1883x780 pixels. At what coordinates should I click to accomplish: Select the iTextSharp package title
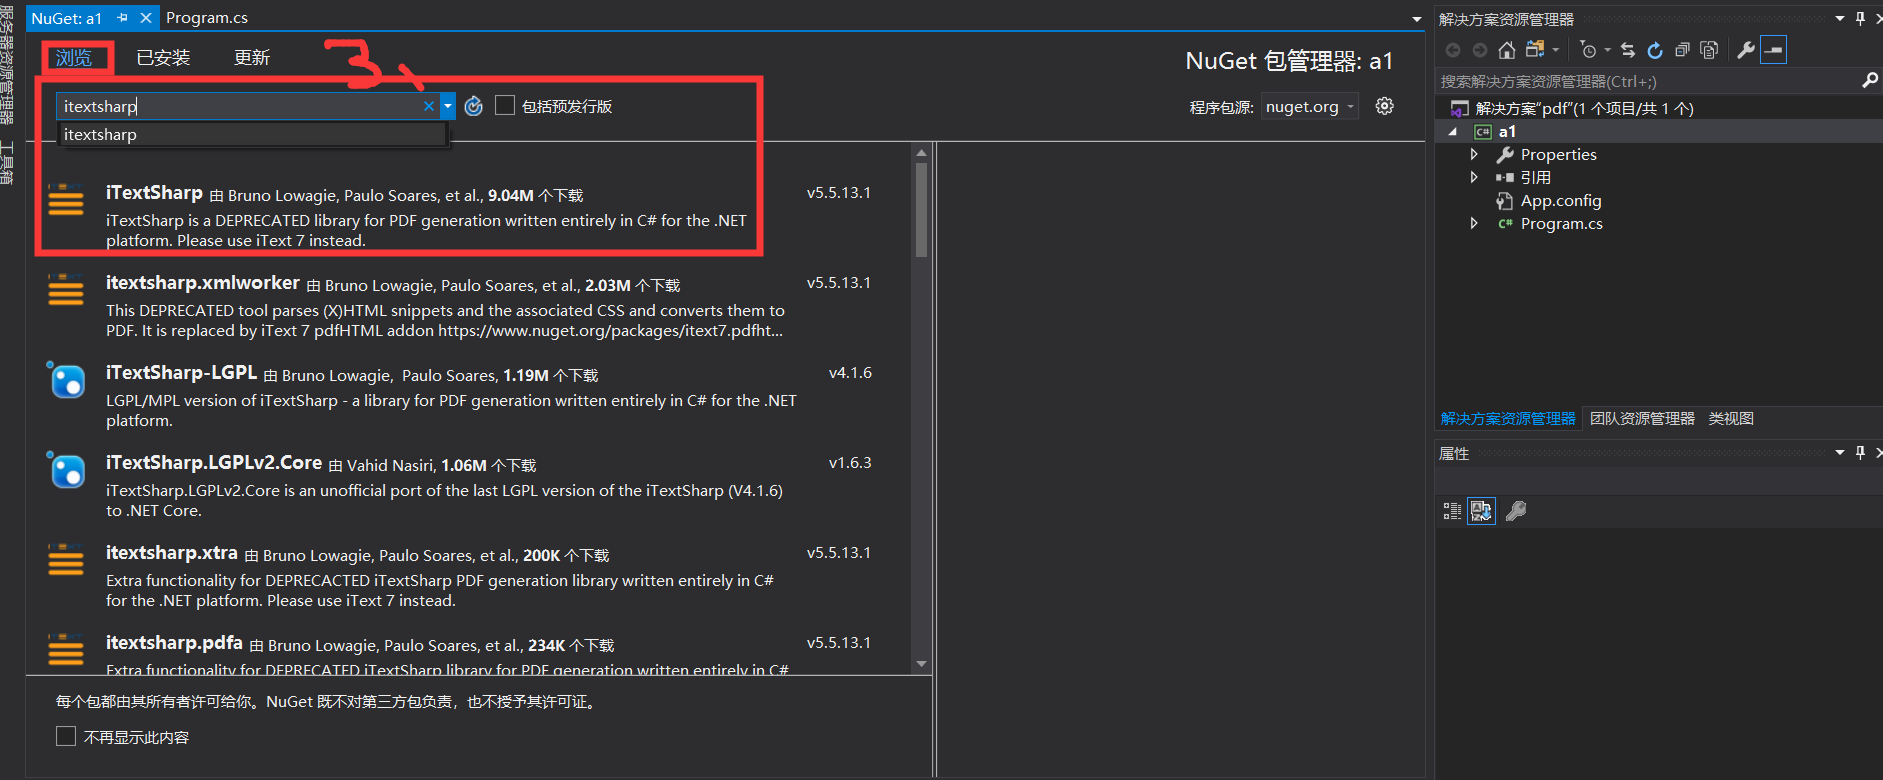pos(154,193)
